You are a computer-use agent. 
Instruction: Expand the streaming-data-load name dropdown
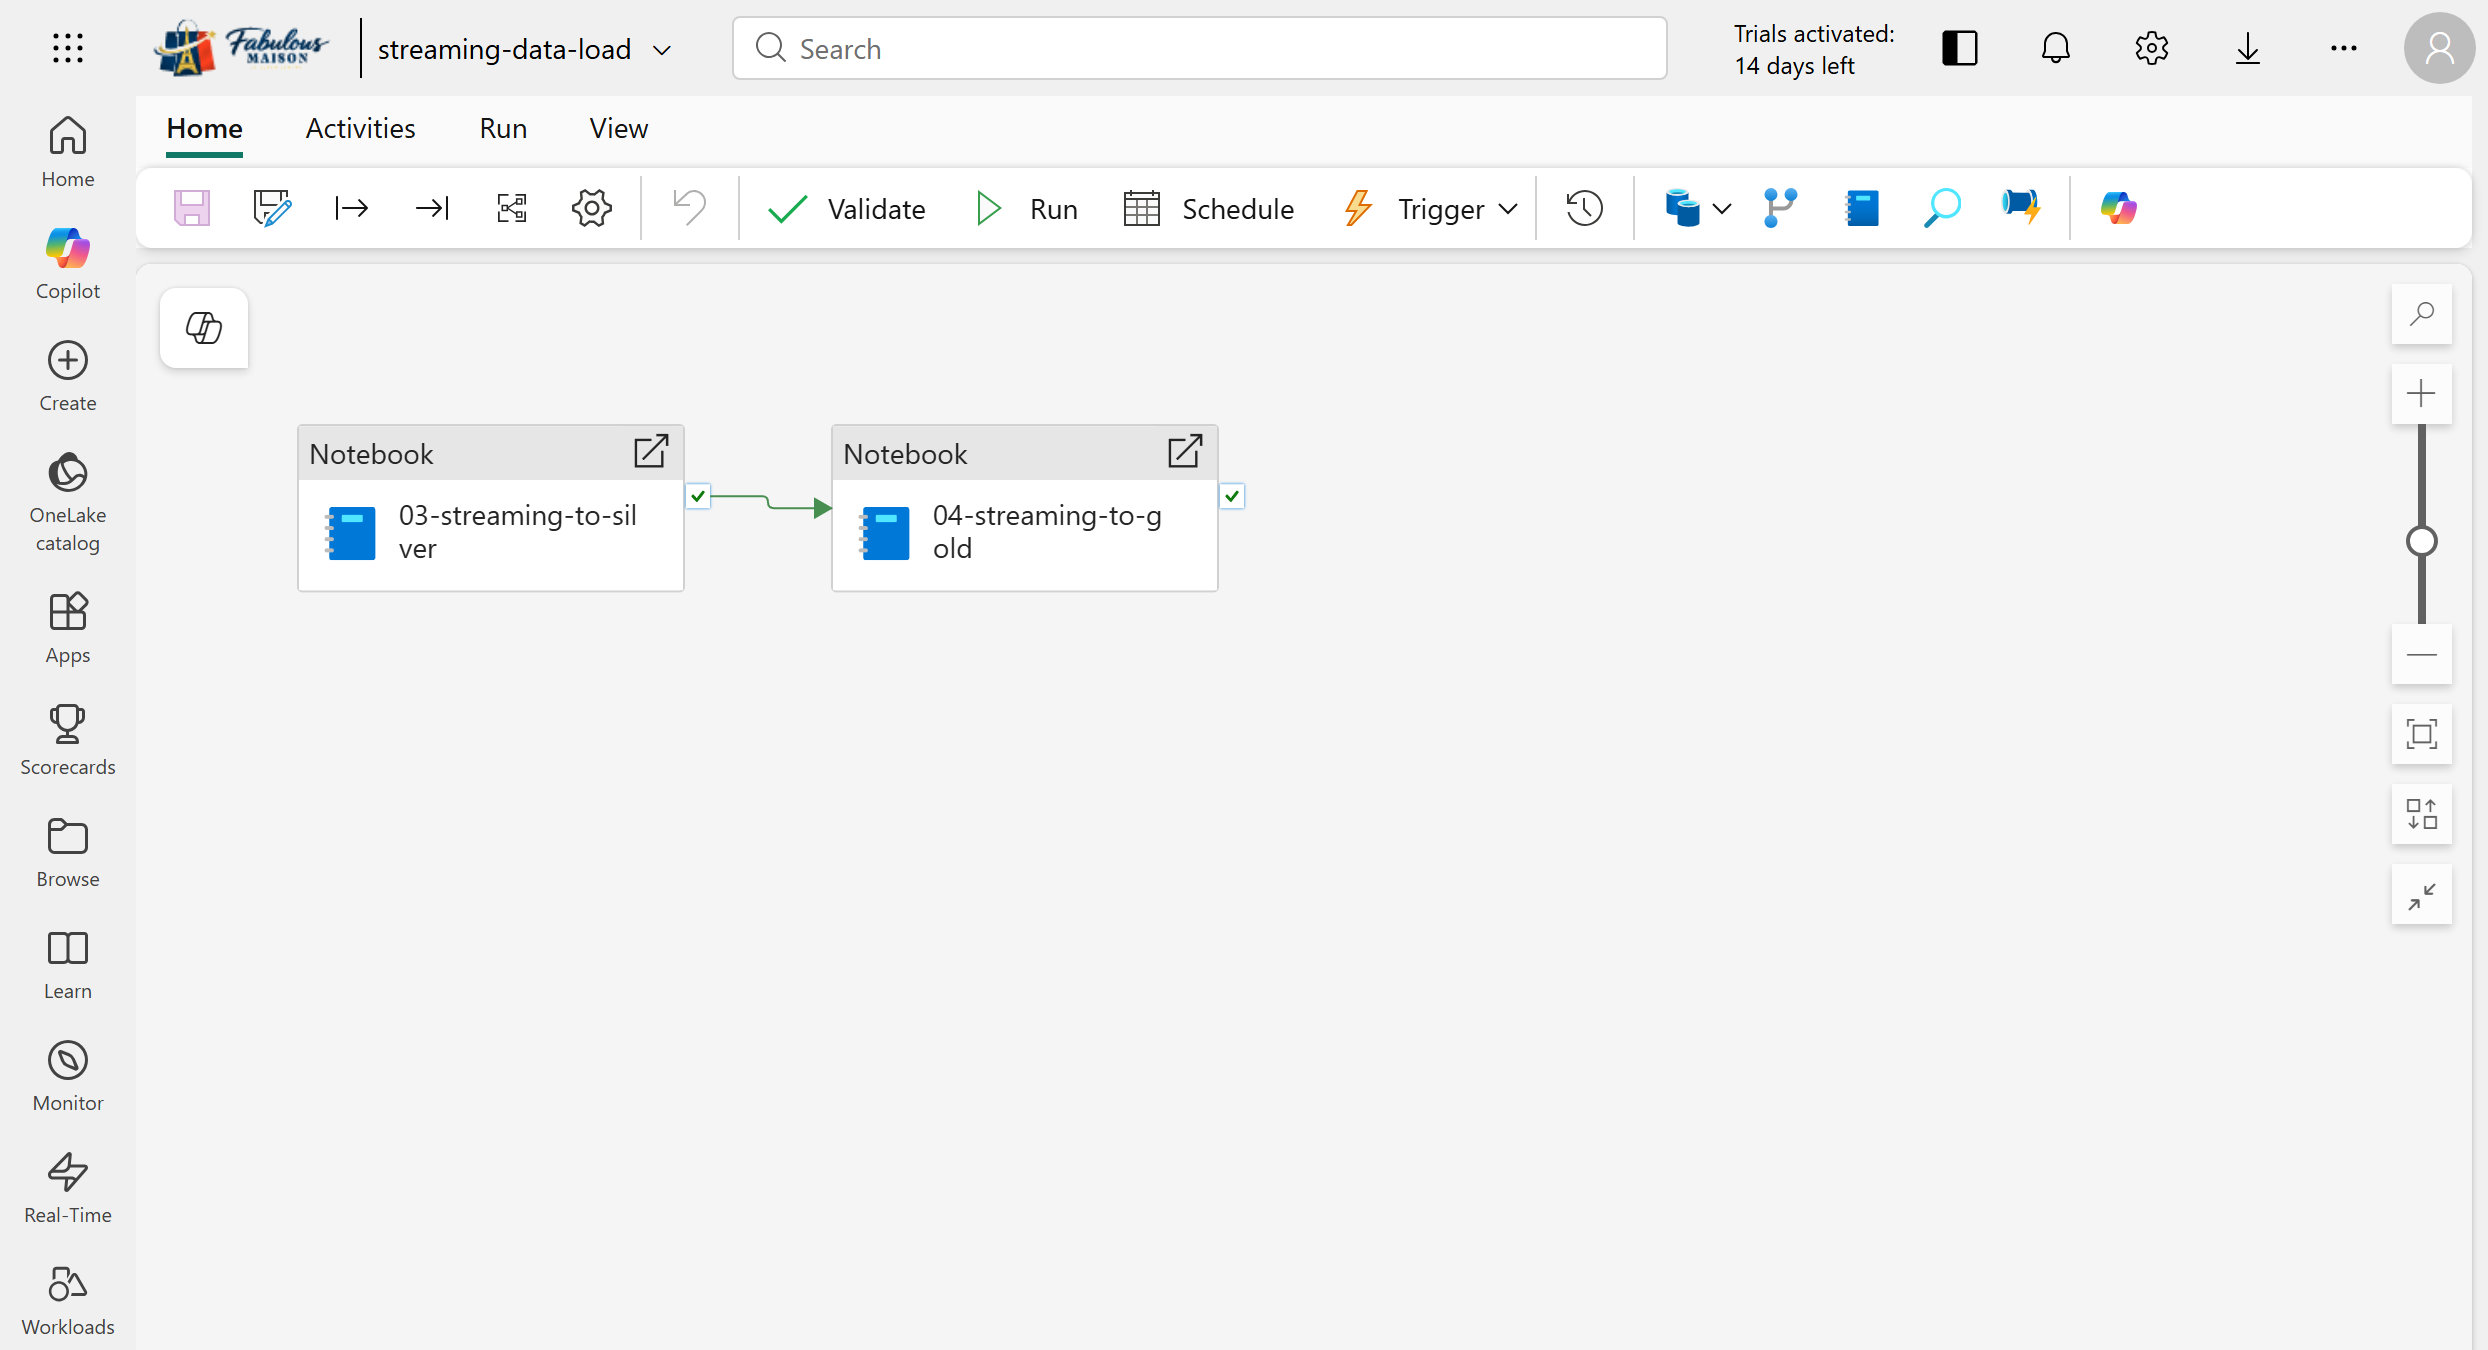click(x=662, y=50)
